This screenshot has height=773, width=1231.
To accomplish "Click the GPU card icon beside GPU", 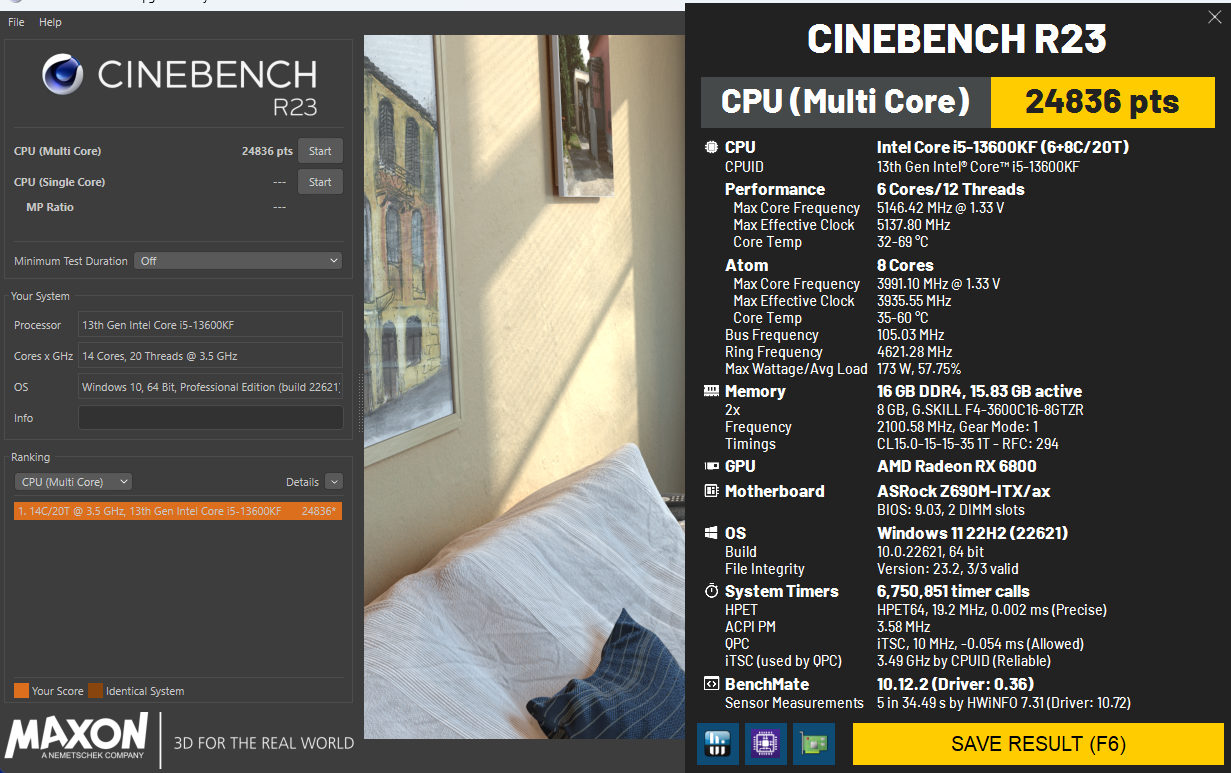I will 711,466.
